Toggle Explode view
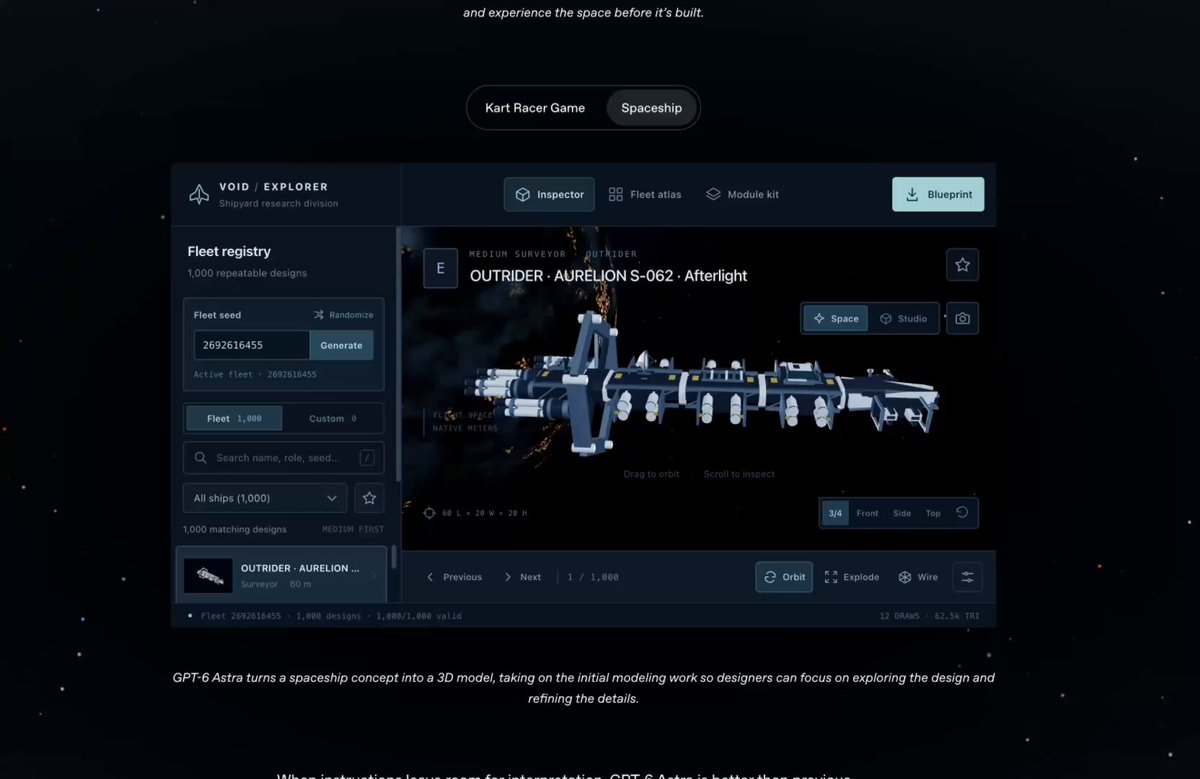Screen dimensions: 1200x779 (x=851, y=577)
